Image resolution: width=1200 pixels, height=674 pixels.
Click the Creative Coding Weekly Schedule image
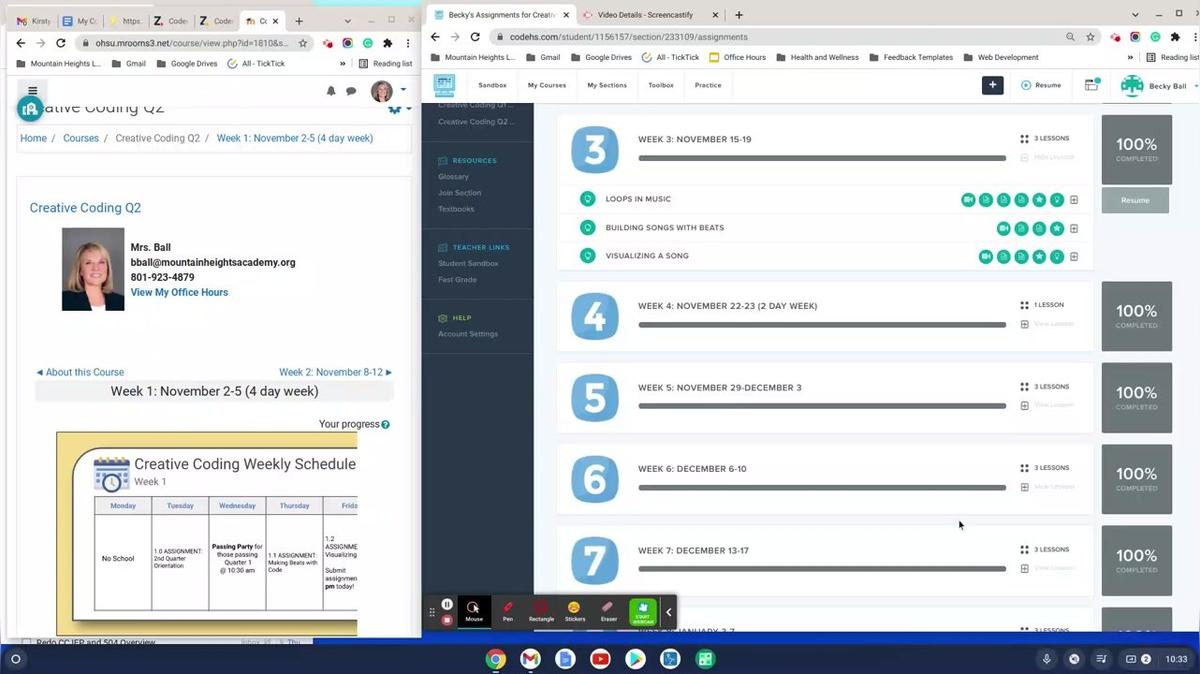pos(207,534)
